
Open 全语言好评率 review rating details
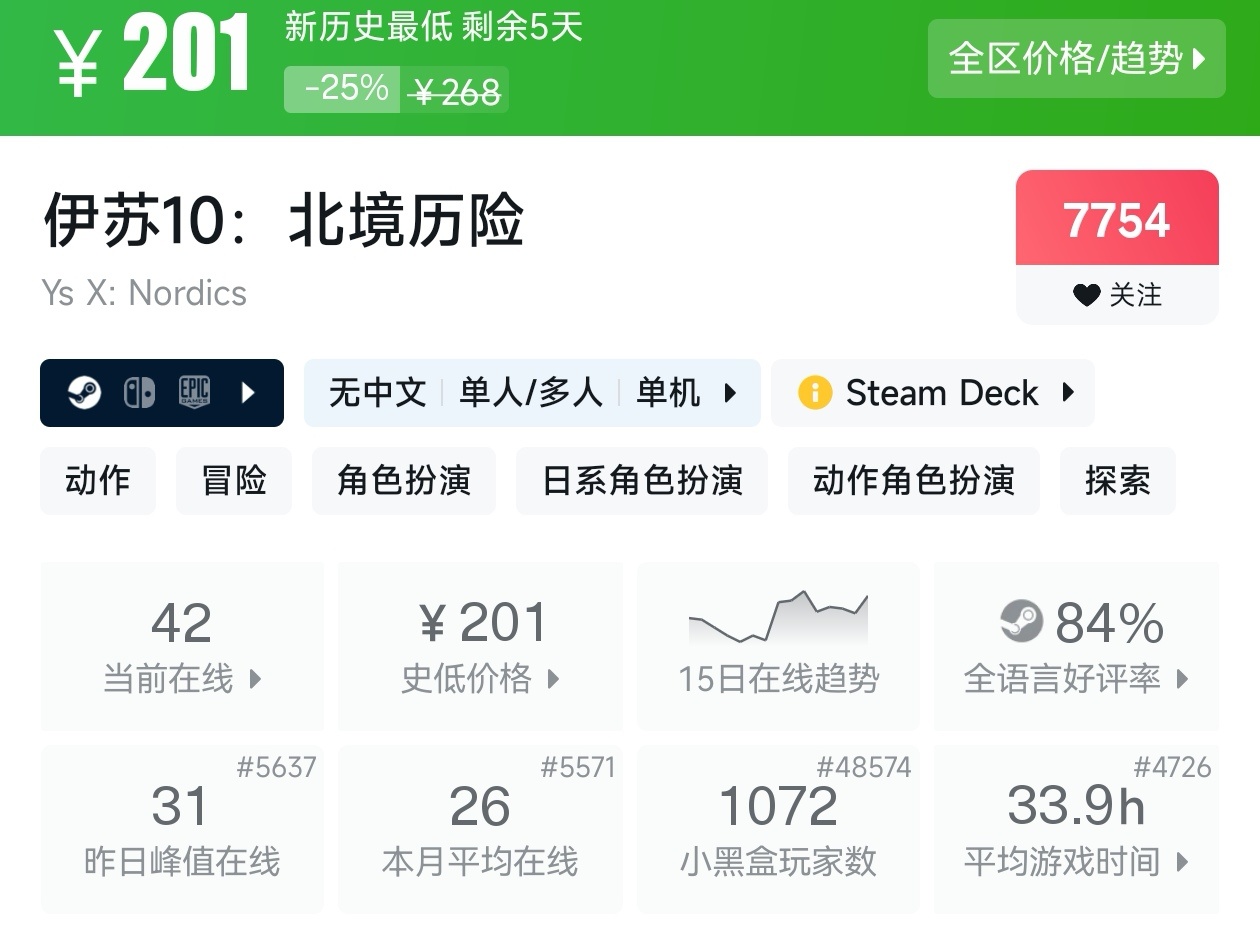pyautogui.click(x=1076, y=679)
